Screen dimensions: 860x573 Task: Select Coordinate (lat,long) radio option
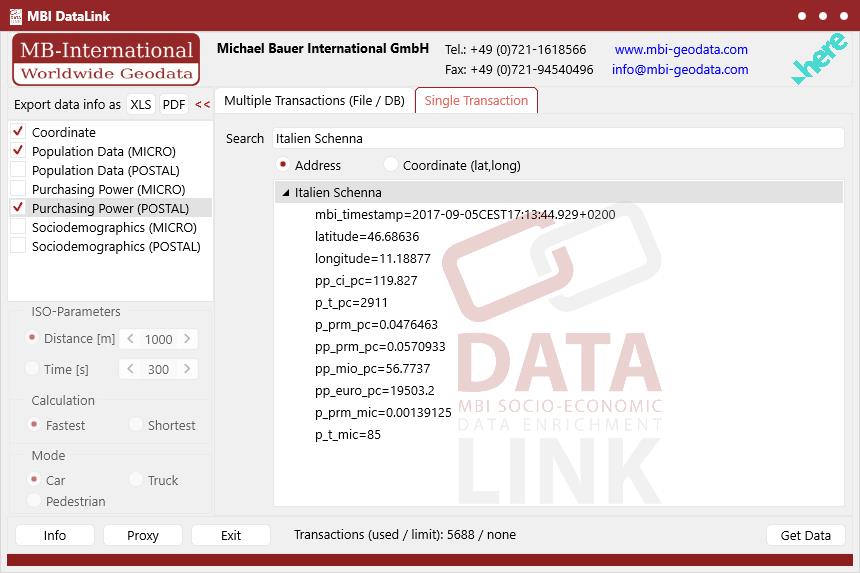(x=391, y=165)
